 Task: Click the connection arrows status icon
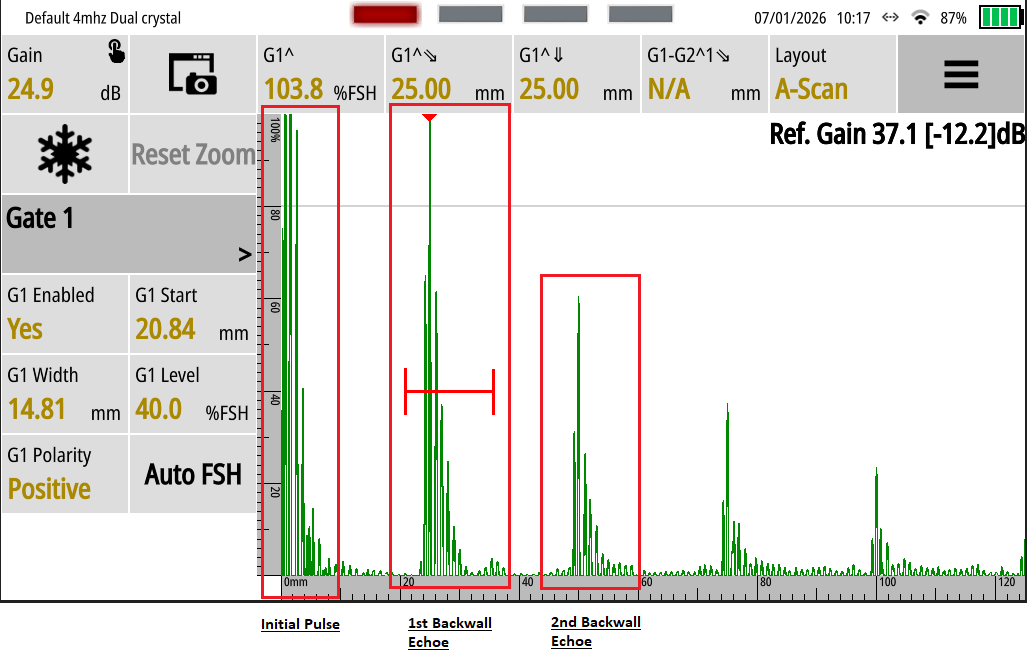click(x=890, y=18)
